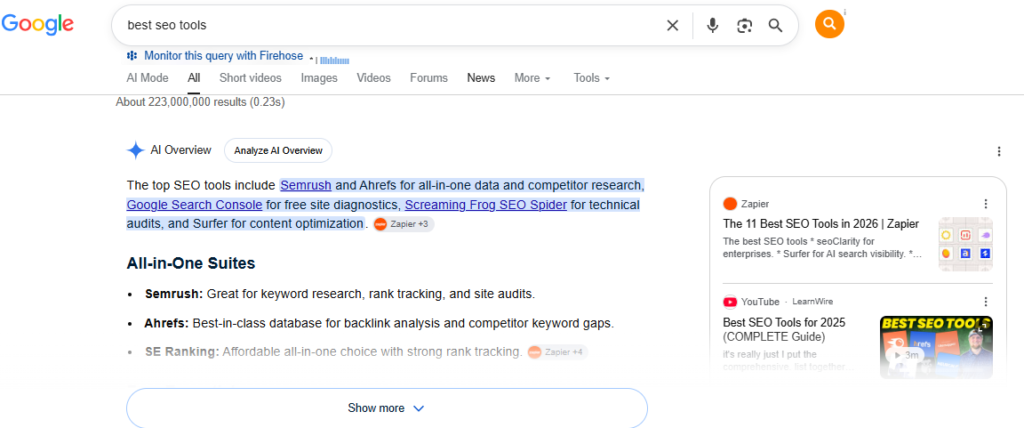Click the magnifying glass search icon
This screenshot has width=1024, height=428.
point(775,25)
